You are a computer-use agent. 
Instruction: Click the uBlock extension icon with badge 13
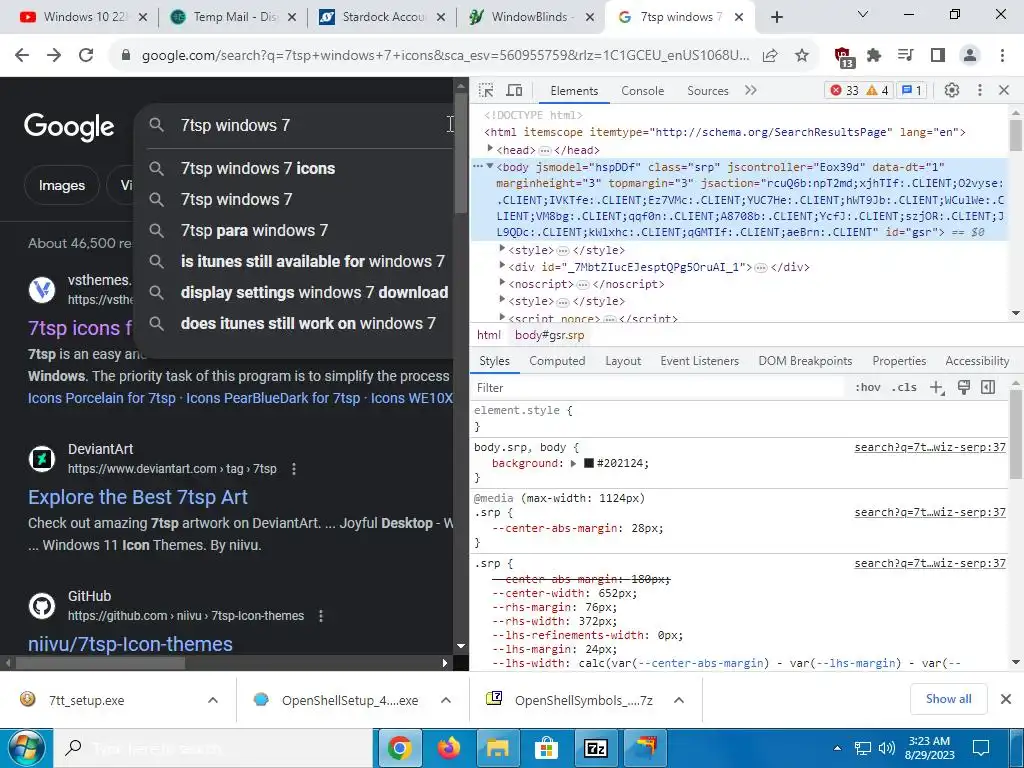(x=844, y=57)
